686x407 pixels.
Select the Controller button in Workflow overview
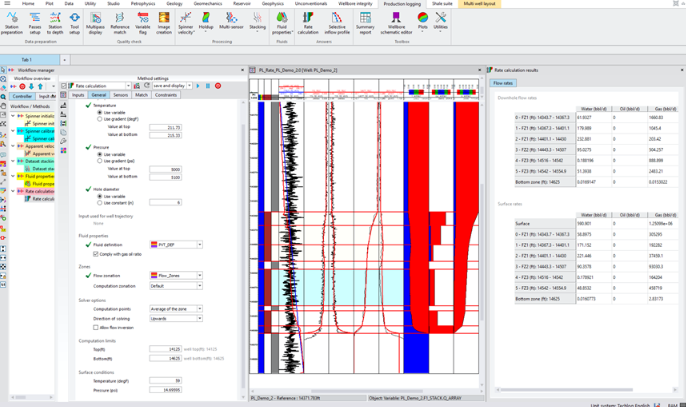(22, 97)
